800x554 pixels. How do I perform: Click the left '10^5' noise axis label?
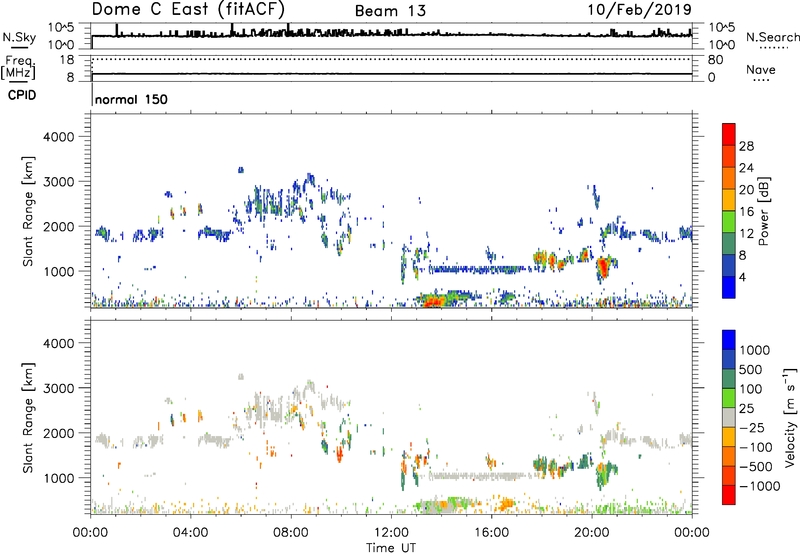pyautogui.click(x=61, y=27)
